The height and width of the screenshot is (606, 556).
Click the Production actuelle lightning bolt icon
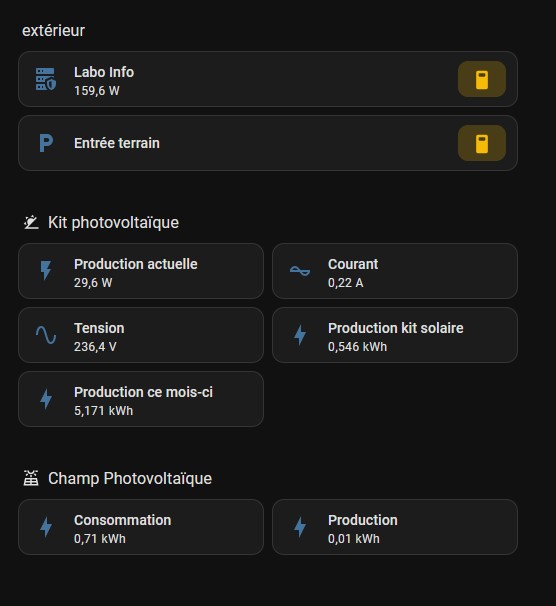(46, 270)
